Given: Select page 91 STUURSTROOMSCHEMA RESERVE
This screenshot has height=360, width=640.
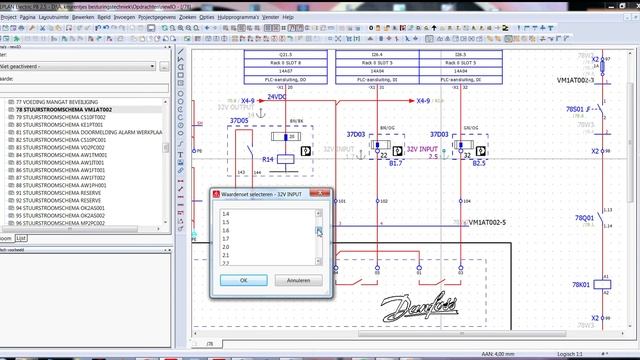Looking at the screenshot, I should click(x=58, y=193).
